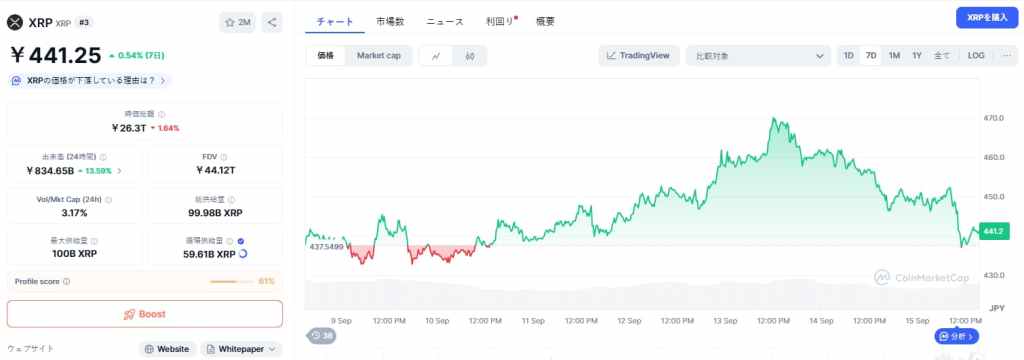The height and width of the screenshot is (360, 1024).
Task: Click the 99.98B XRP total supply value
Action: (x=216, y=213)
